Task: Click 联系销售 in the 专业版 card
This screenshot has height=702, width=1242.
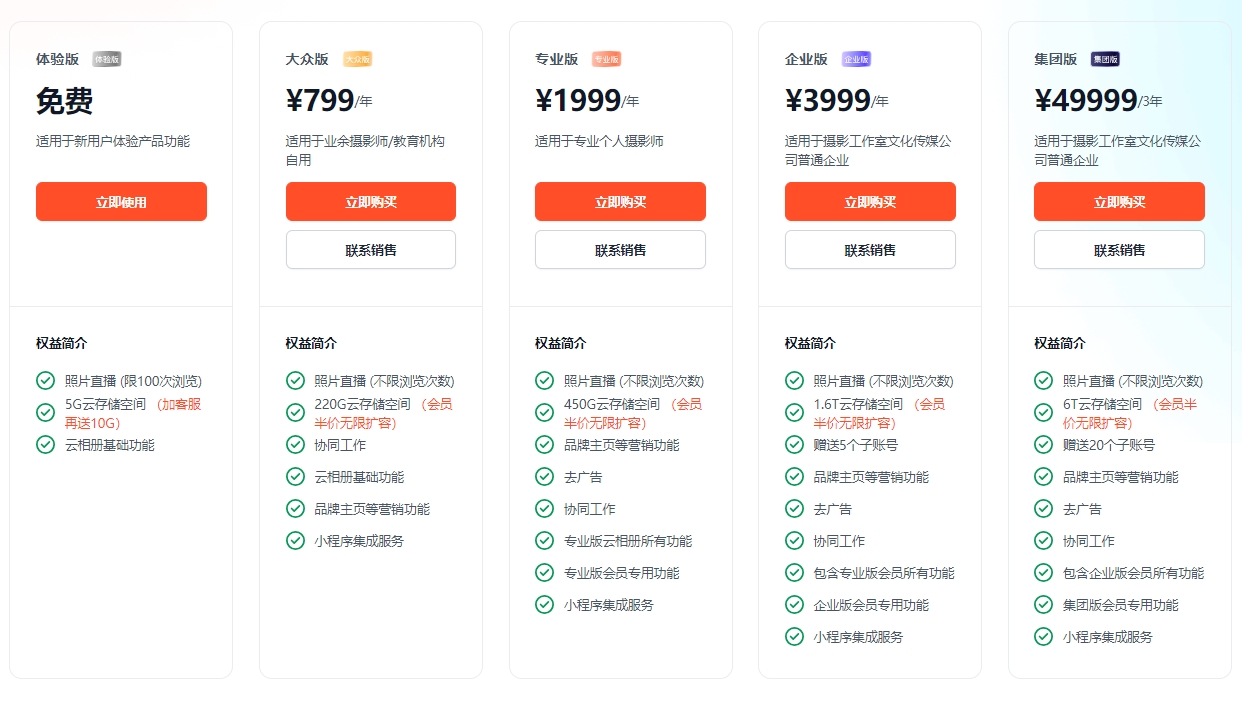Action: (x=620, y=249)
